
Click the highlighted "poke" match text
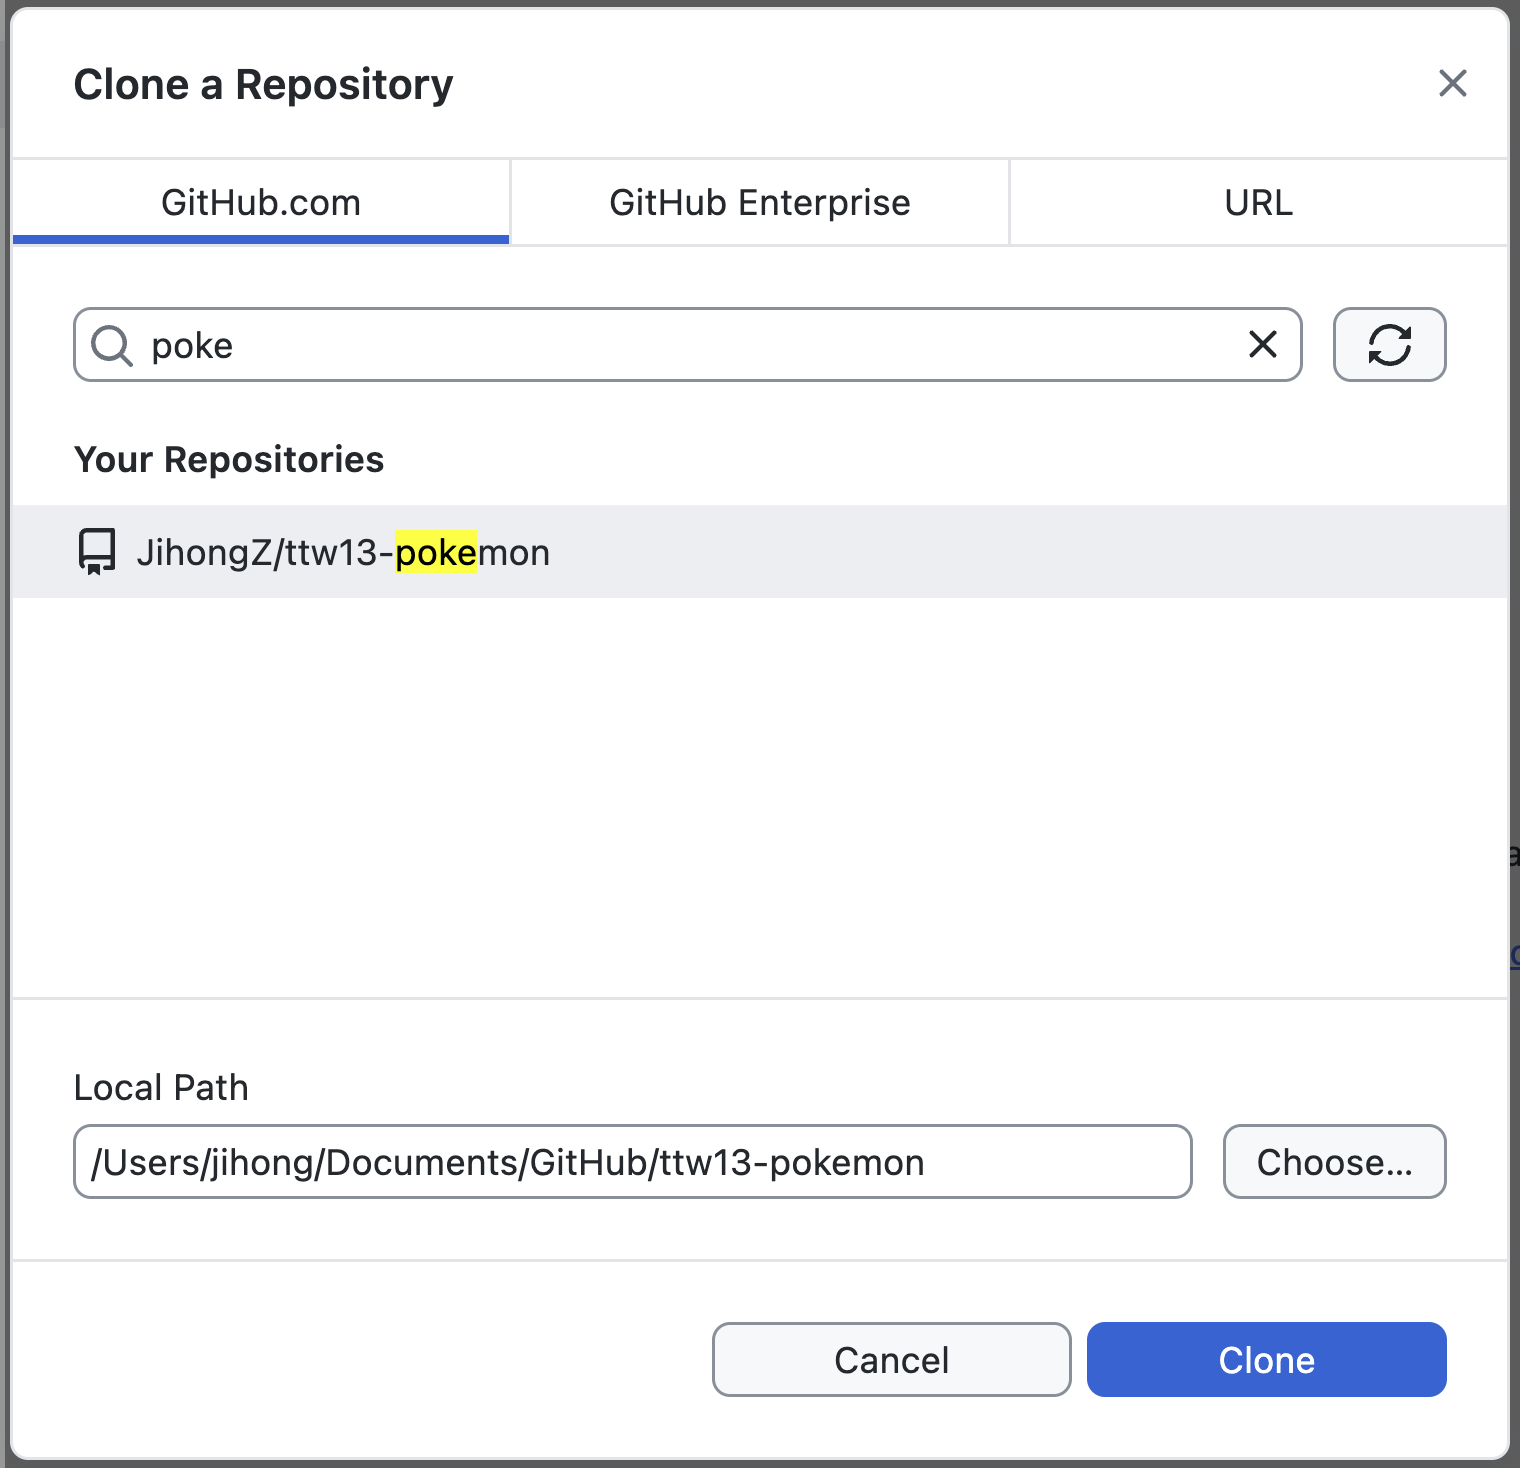point(436,552)
